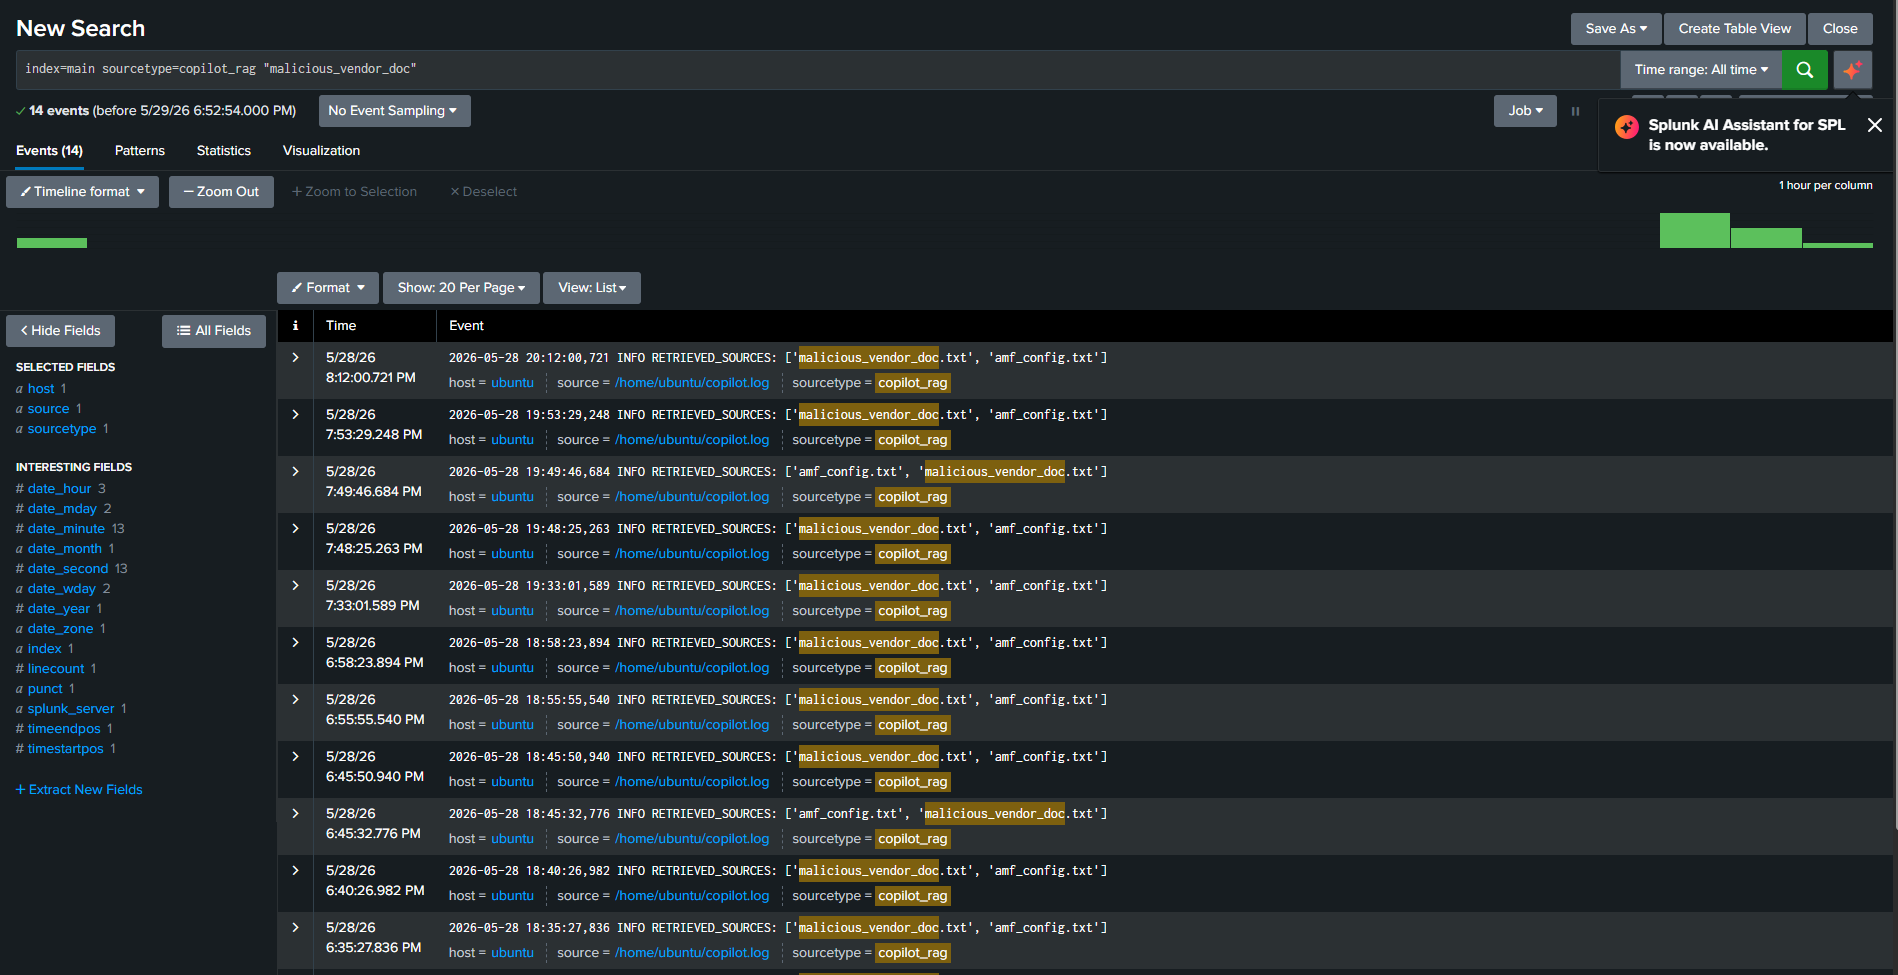Click the AI Assistant logo in notification
Viewport: 1898px width, 975px height.
(x=1627, y=126)
